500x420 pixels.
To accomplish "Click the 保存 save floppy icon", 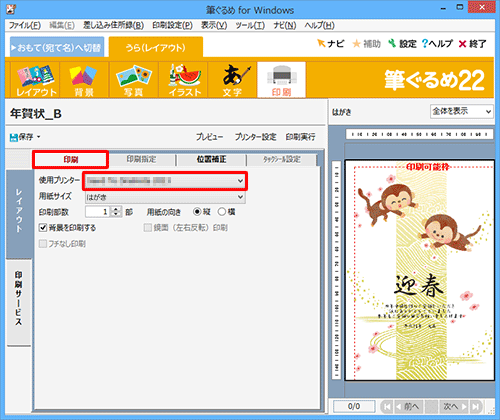I will tap(14, 137).
